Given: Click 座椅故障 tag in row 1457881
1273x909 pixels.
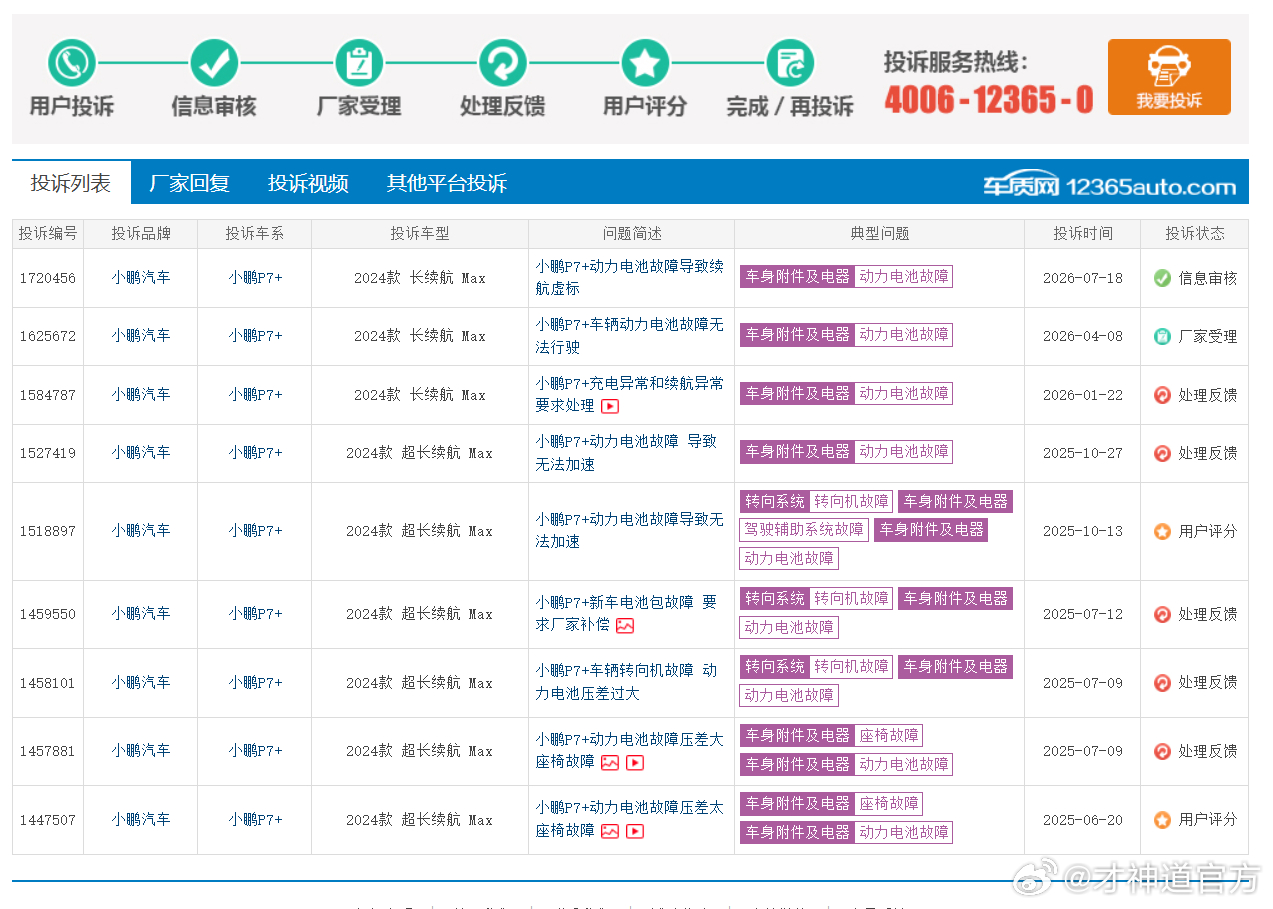Looking at the screenshot, I should pyautogui.click(x=888, y=735).
